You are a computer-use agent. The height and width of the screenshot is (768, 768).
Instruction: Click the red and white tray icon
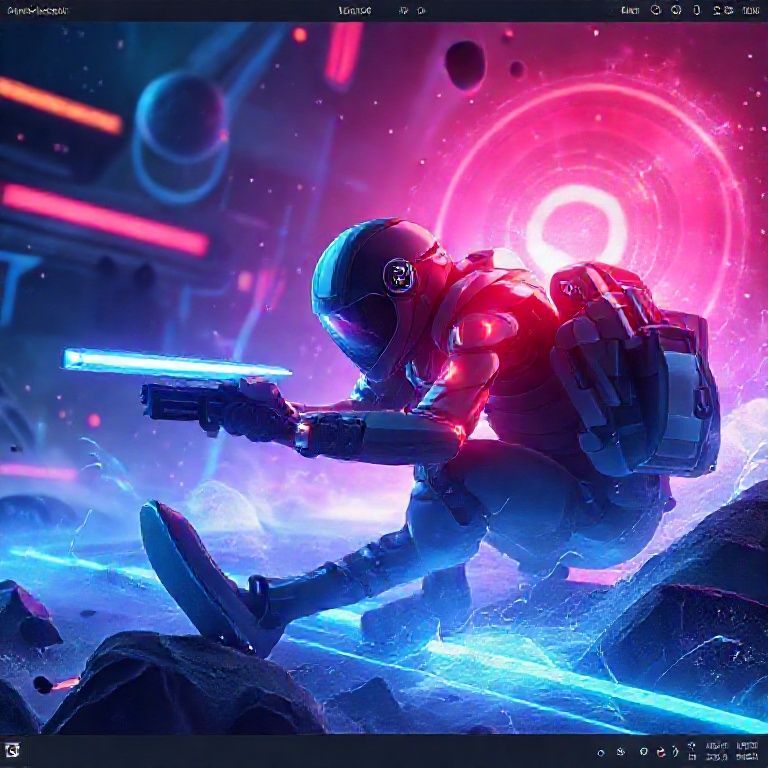662,752
